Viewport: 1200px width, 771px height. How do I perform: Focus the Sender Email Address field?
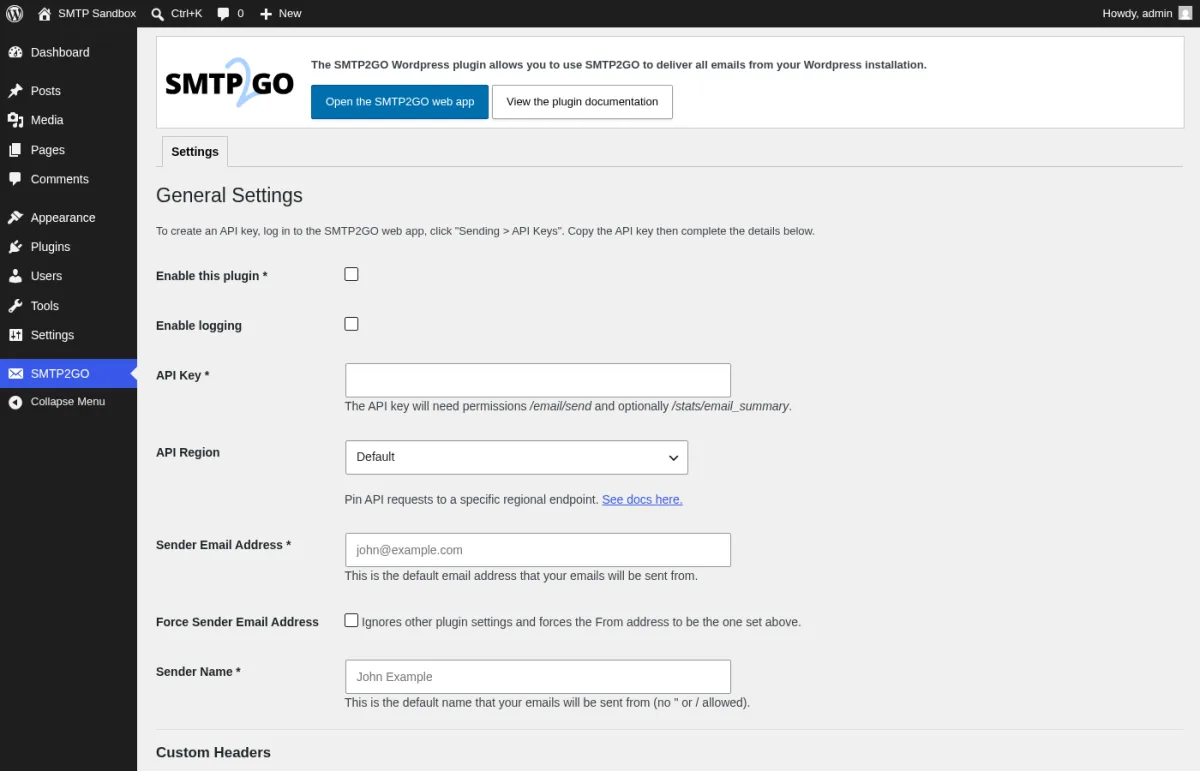tap(538, 550)
